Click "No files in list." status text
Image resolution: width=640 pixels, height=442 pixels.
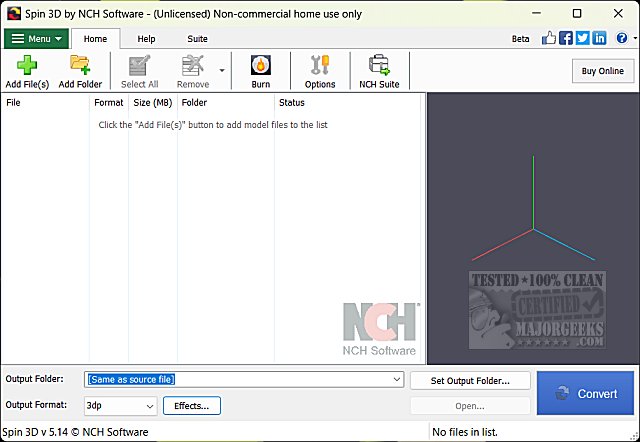[x=465, y=432]
